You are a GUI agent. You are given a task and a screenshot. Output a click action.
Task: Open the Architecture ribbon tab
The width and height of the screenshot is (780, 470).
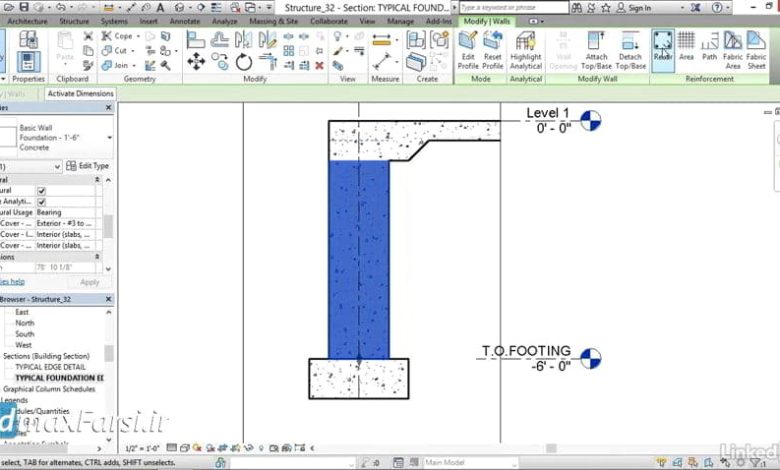pos(27,21)
